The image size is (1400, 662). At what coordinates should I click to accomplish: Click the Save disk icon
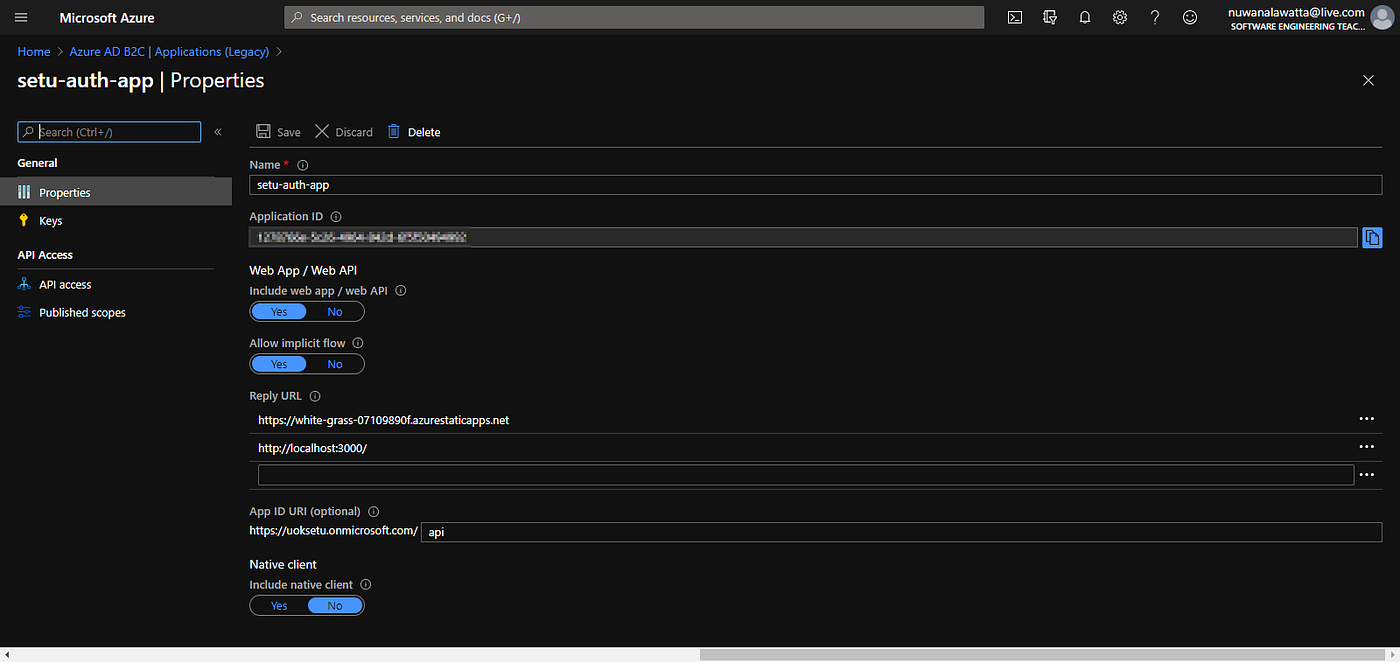263,132
